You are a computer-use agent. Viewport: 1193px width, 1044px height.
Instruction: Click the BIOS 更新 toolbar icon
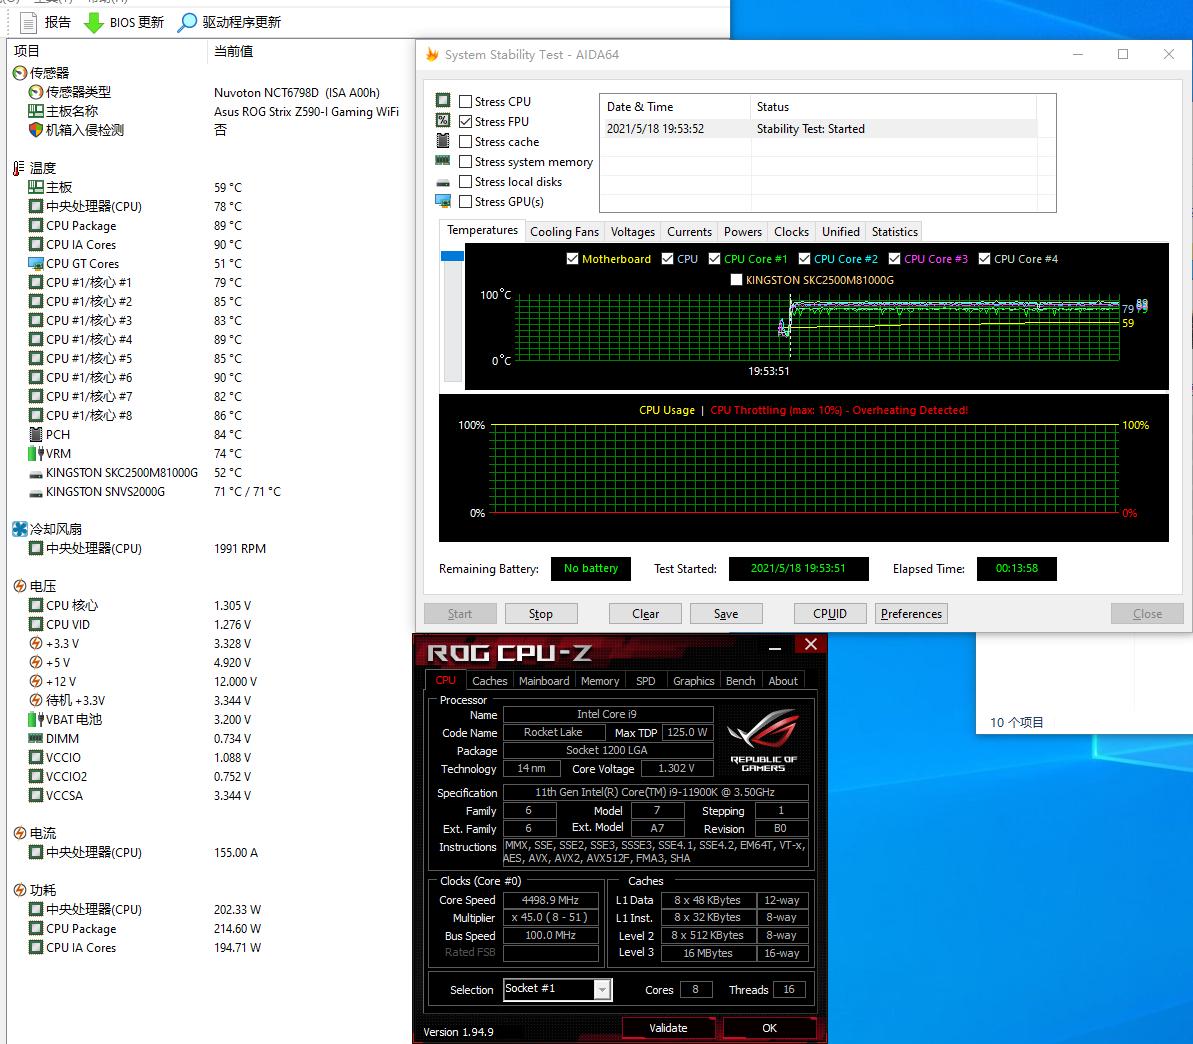tap(94, 22)
